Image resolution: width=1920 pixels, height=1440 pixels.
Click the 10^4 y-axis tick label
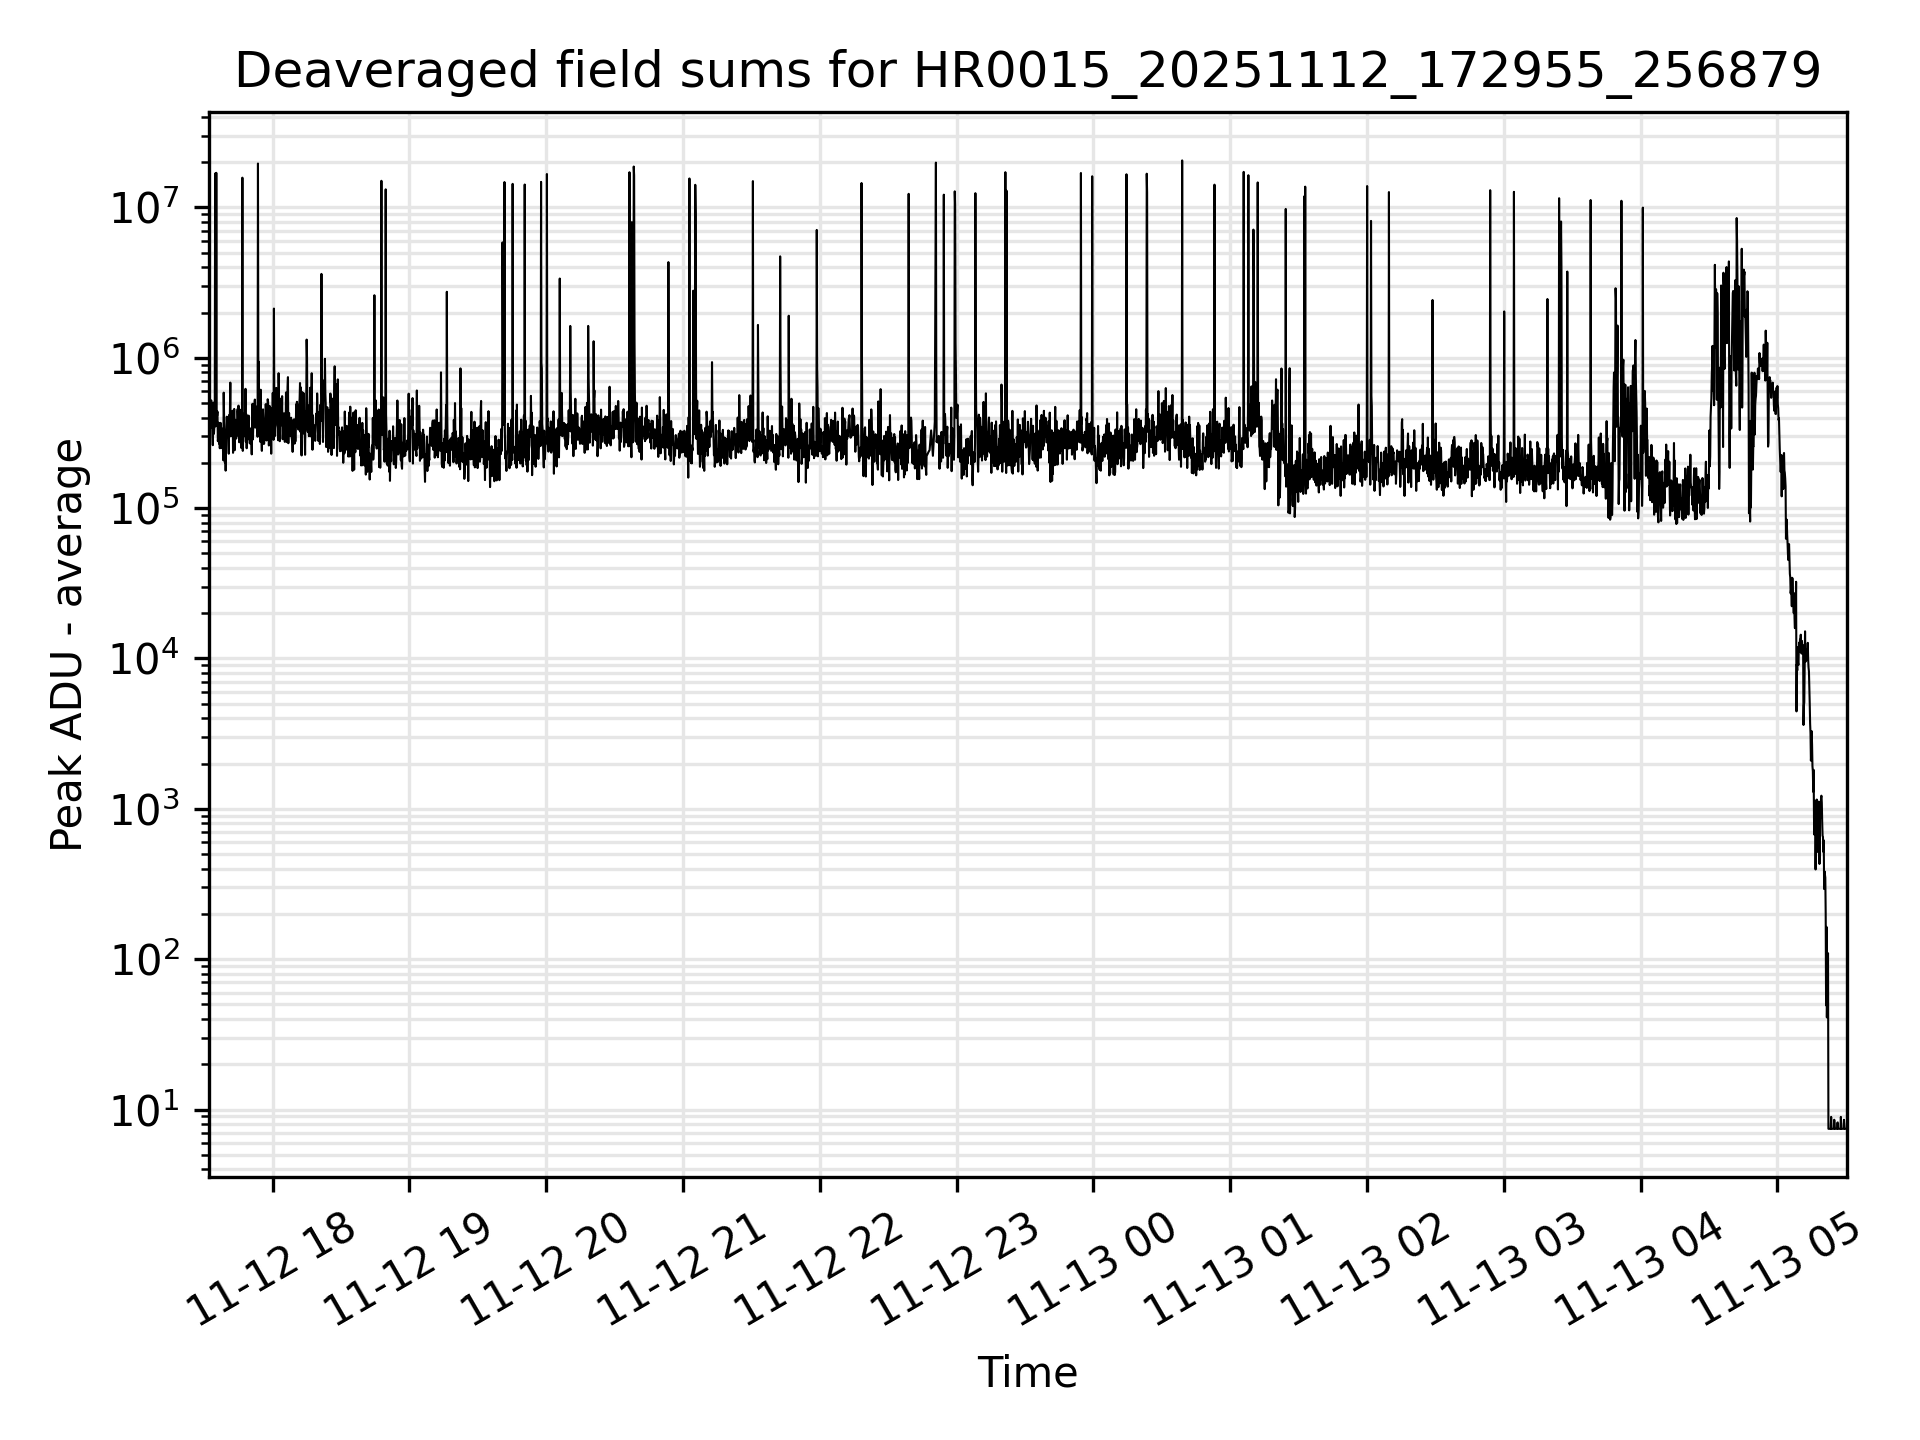point(143,658)
